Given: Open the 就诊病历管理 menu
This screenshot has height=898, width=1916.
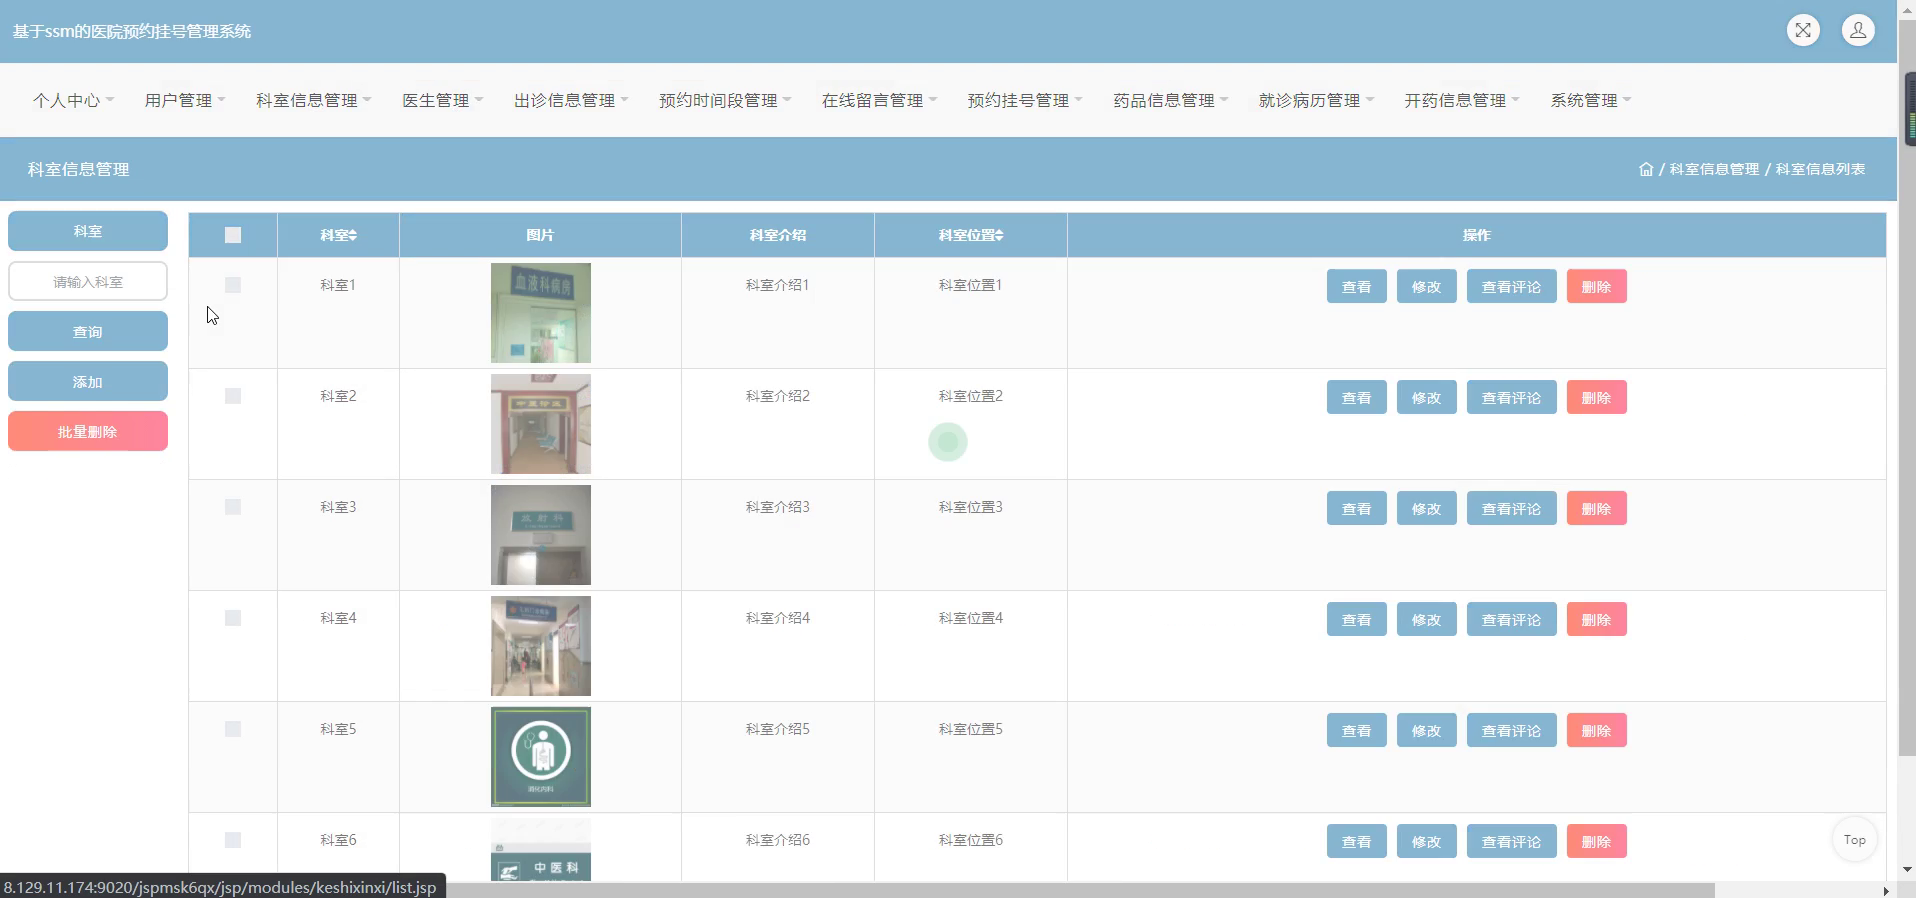Looking at the screenshot, I should click(x=1316, y=100).
